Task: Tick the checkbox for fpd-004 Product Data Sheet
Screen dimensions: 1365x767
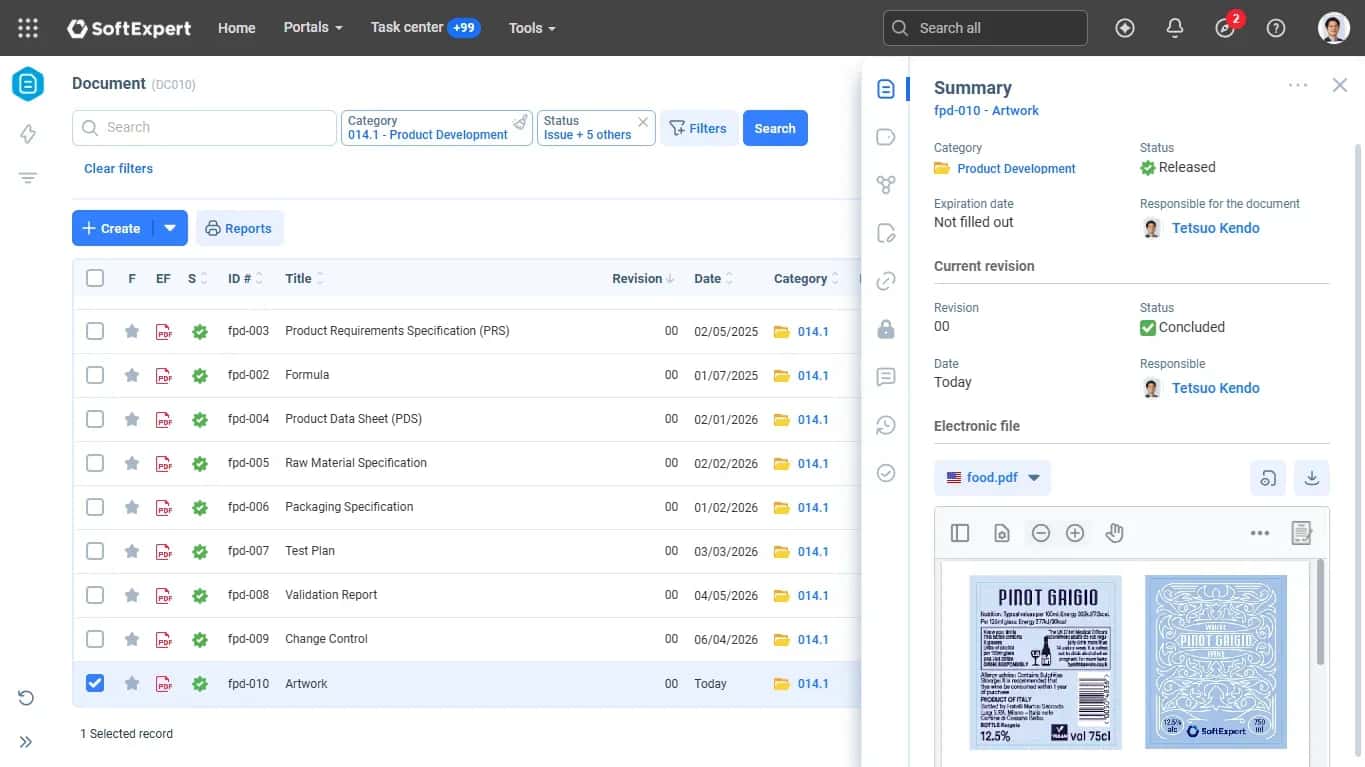Action: tap(95, 419)
